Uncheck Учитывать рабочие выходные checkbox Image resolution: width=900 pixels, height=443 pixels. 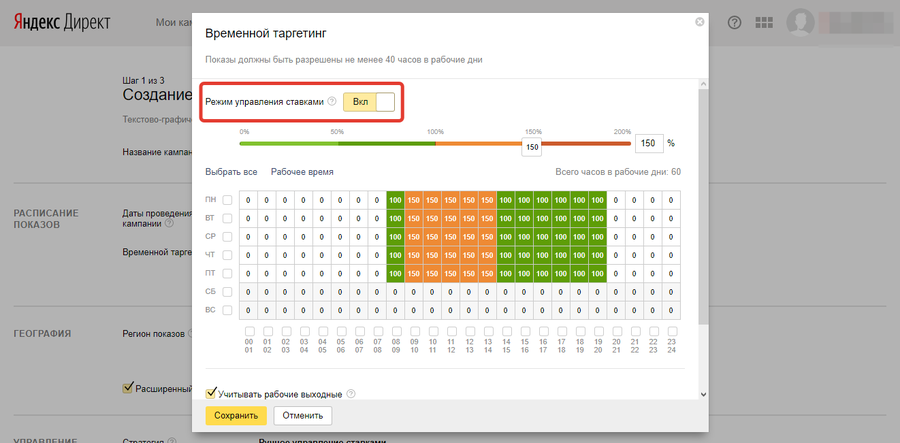coord(211,393)
